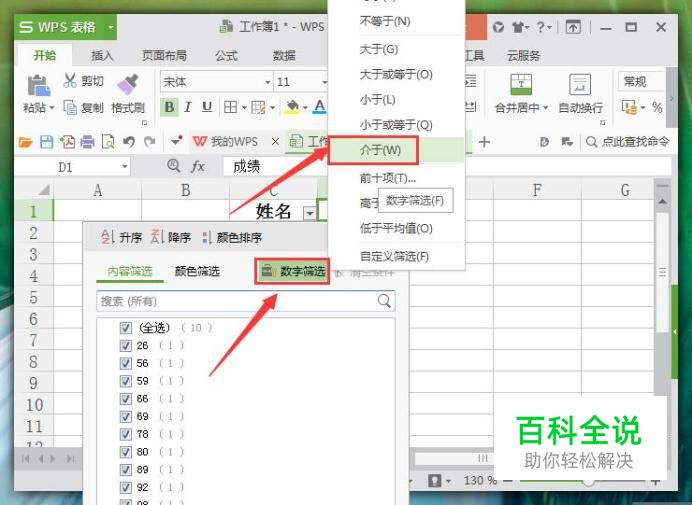Uncheck the value 66 checkbox
692x505 pixels.
tap(126, 399)
